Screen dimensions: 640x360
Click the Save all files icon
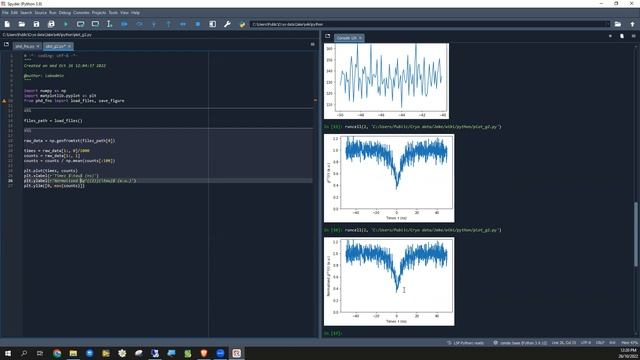pos(51,24)
